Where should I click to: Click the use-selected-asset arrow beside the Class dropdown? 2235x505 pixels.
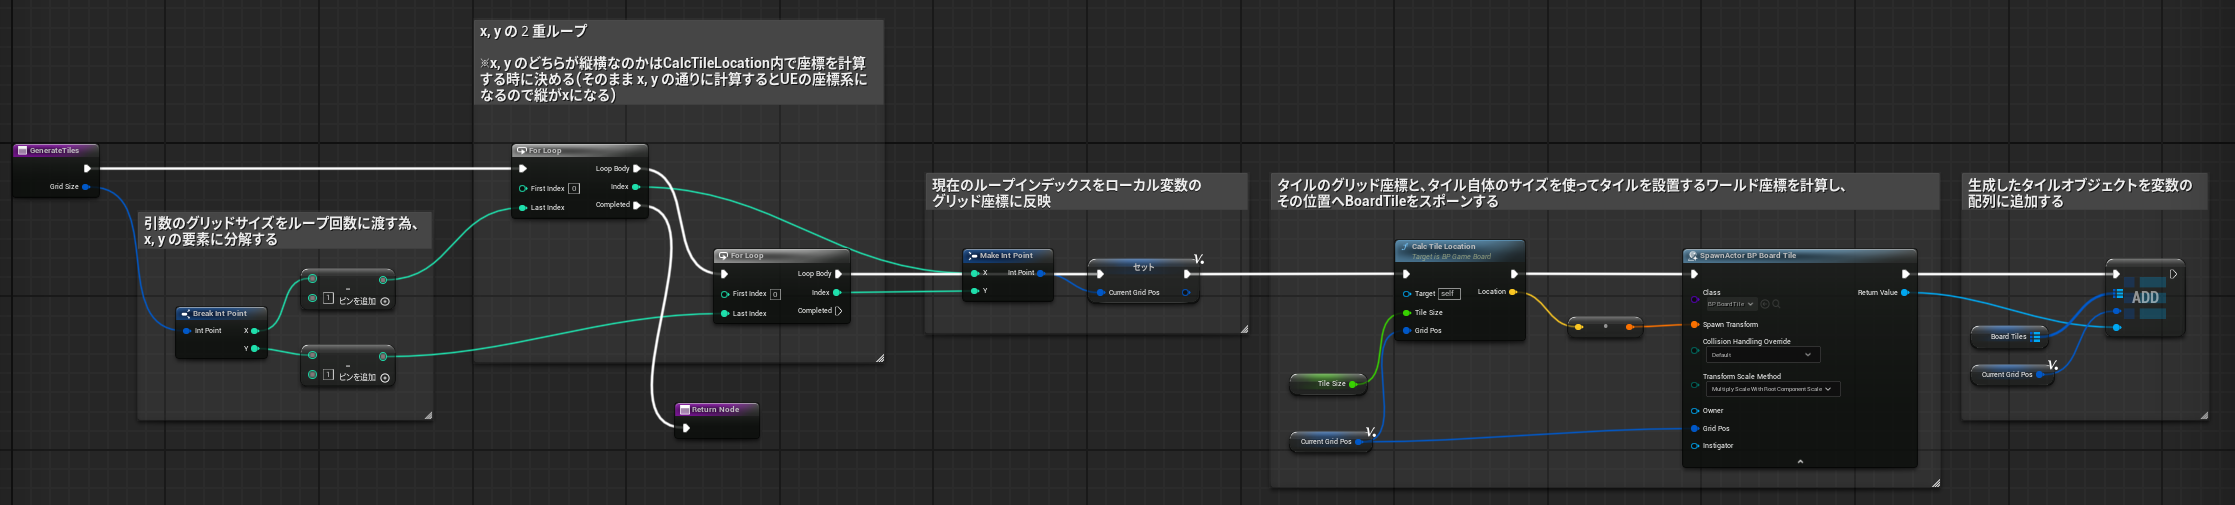[x=1765, y=304]
